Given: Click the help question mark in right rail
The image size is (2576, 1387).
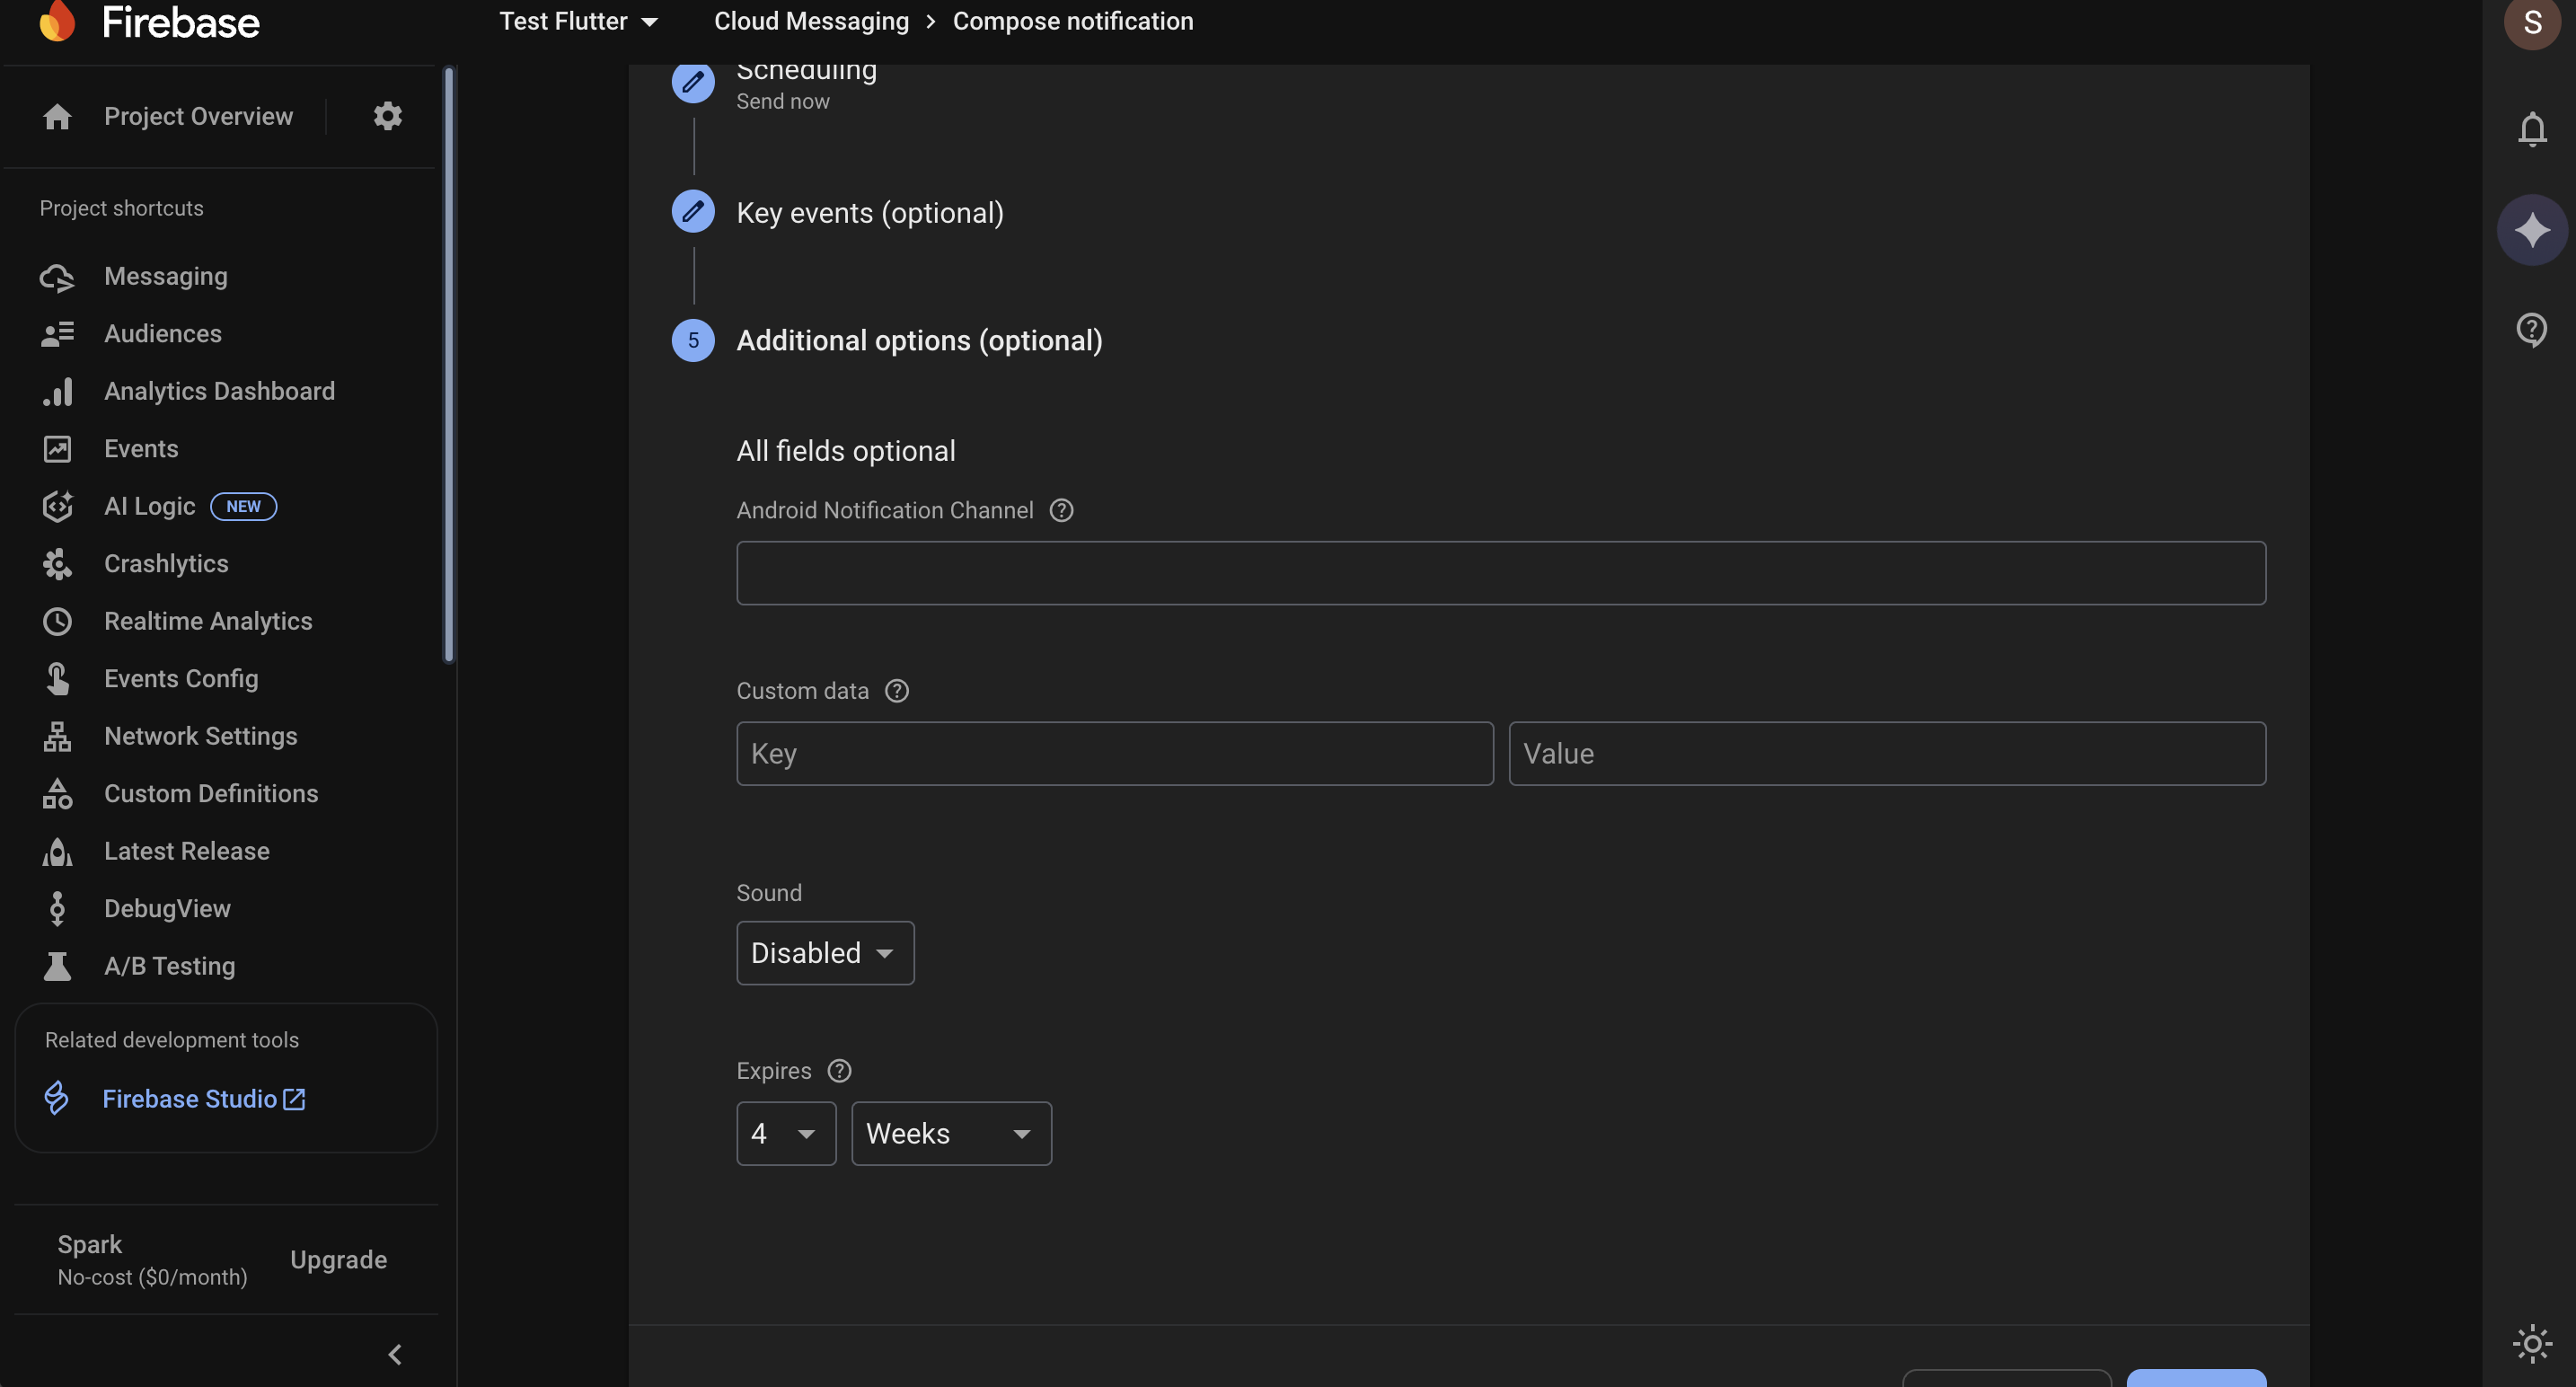Looking at the screenshot, I should pyautogui.click(x=2531, y=329).
